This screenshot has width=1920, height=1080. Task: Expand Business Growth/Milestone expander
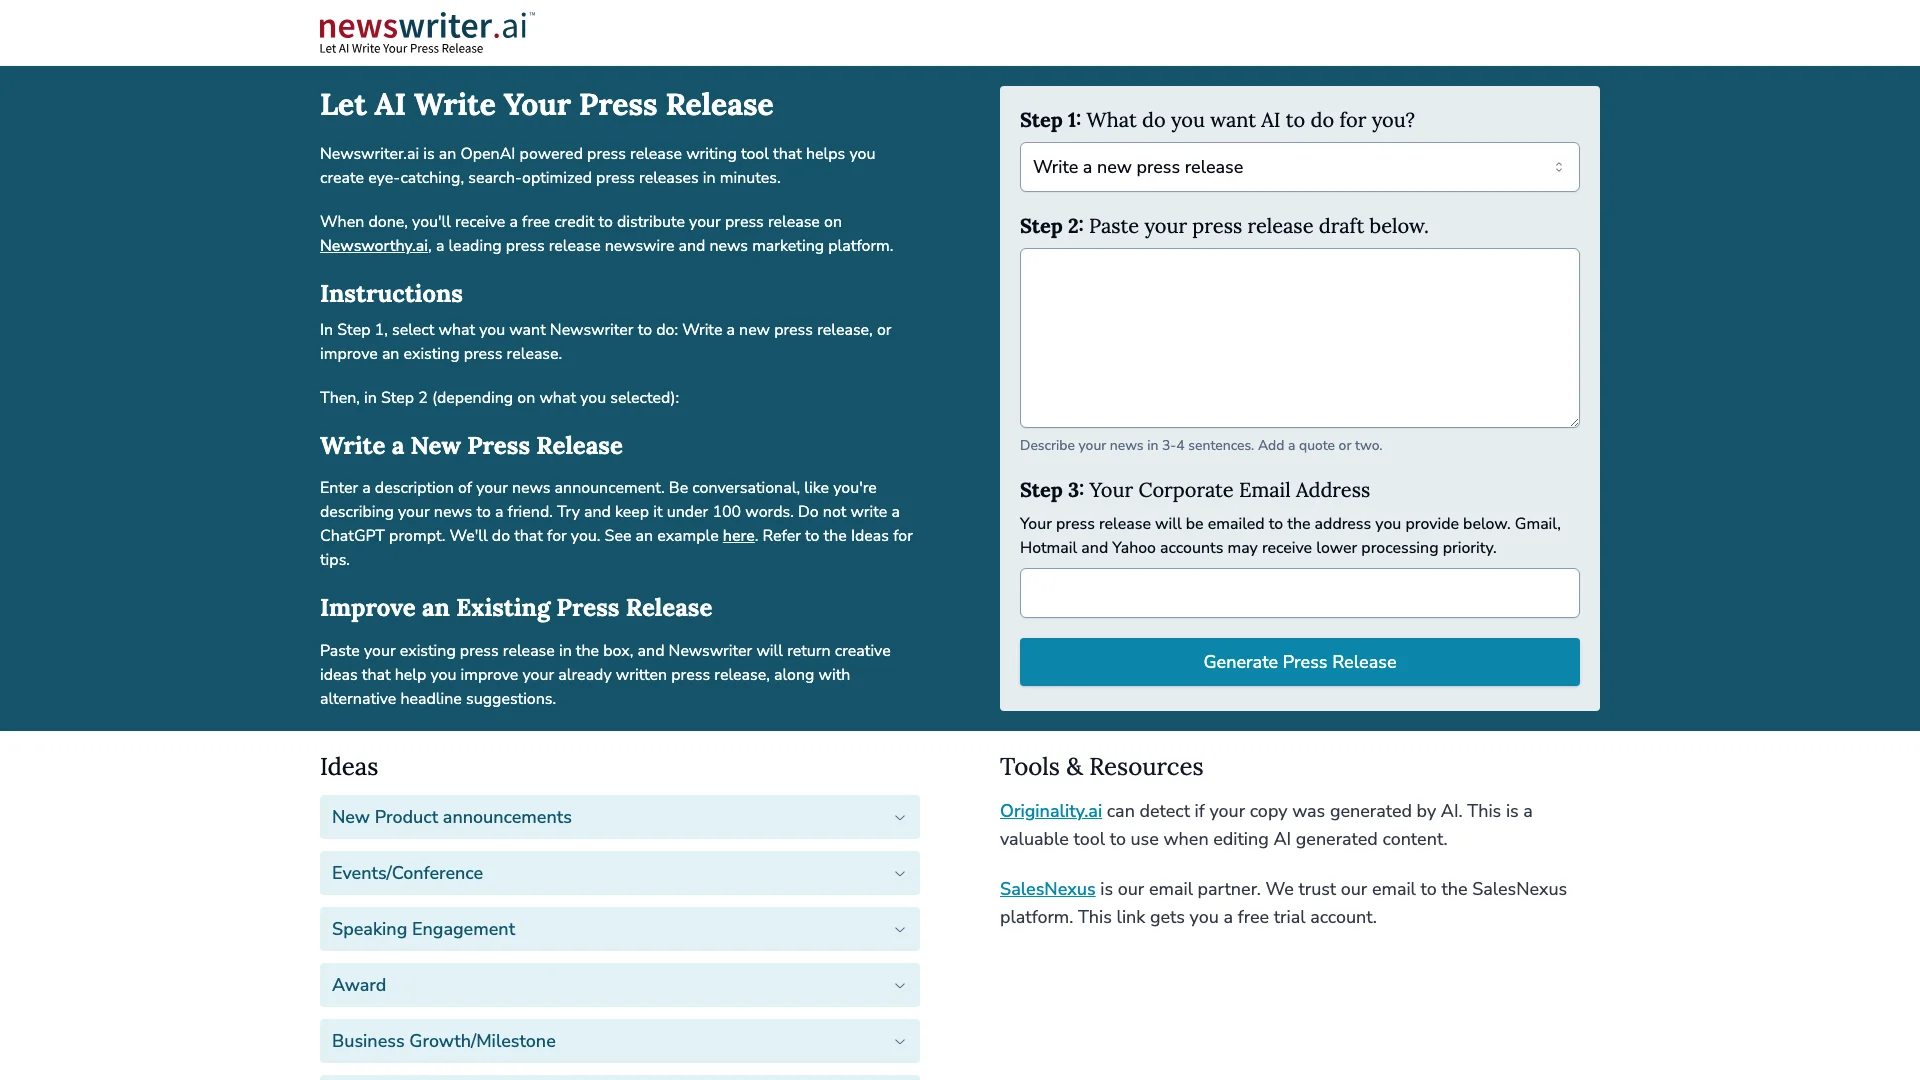tap(620, 1040)
